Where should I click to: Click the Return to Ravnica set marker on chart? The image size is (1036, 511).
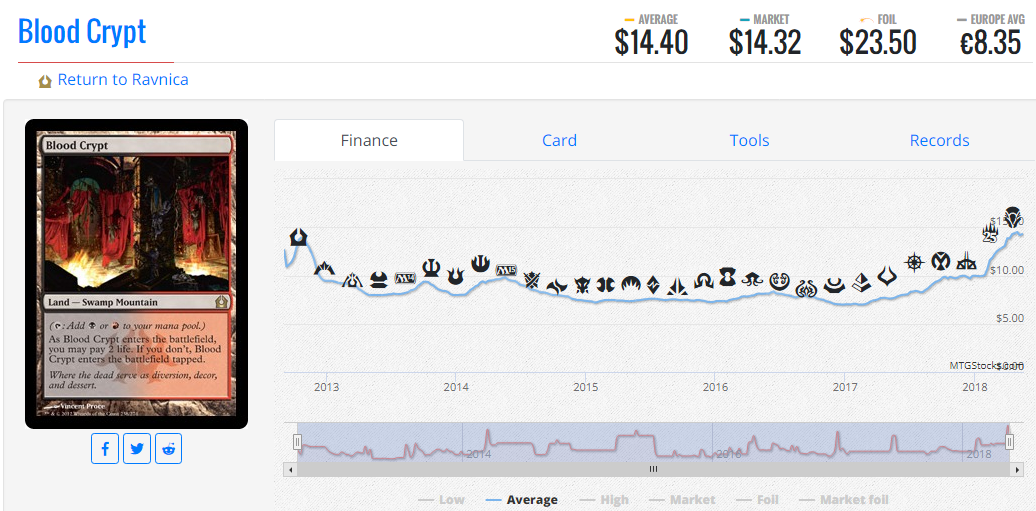(x=299, y=236)
